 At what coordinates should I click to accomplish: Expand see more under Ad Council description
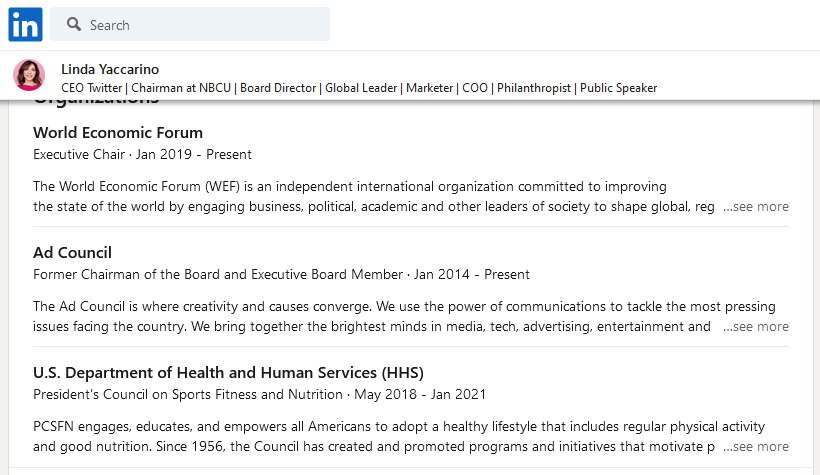click(x=756, y=326)
